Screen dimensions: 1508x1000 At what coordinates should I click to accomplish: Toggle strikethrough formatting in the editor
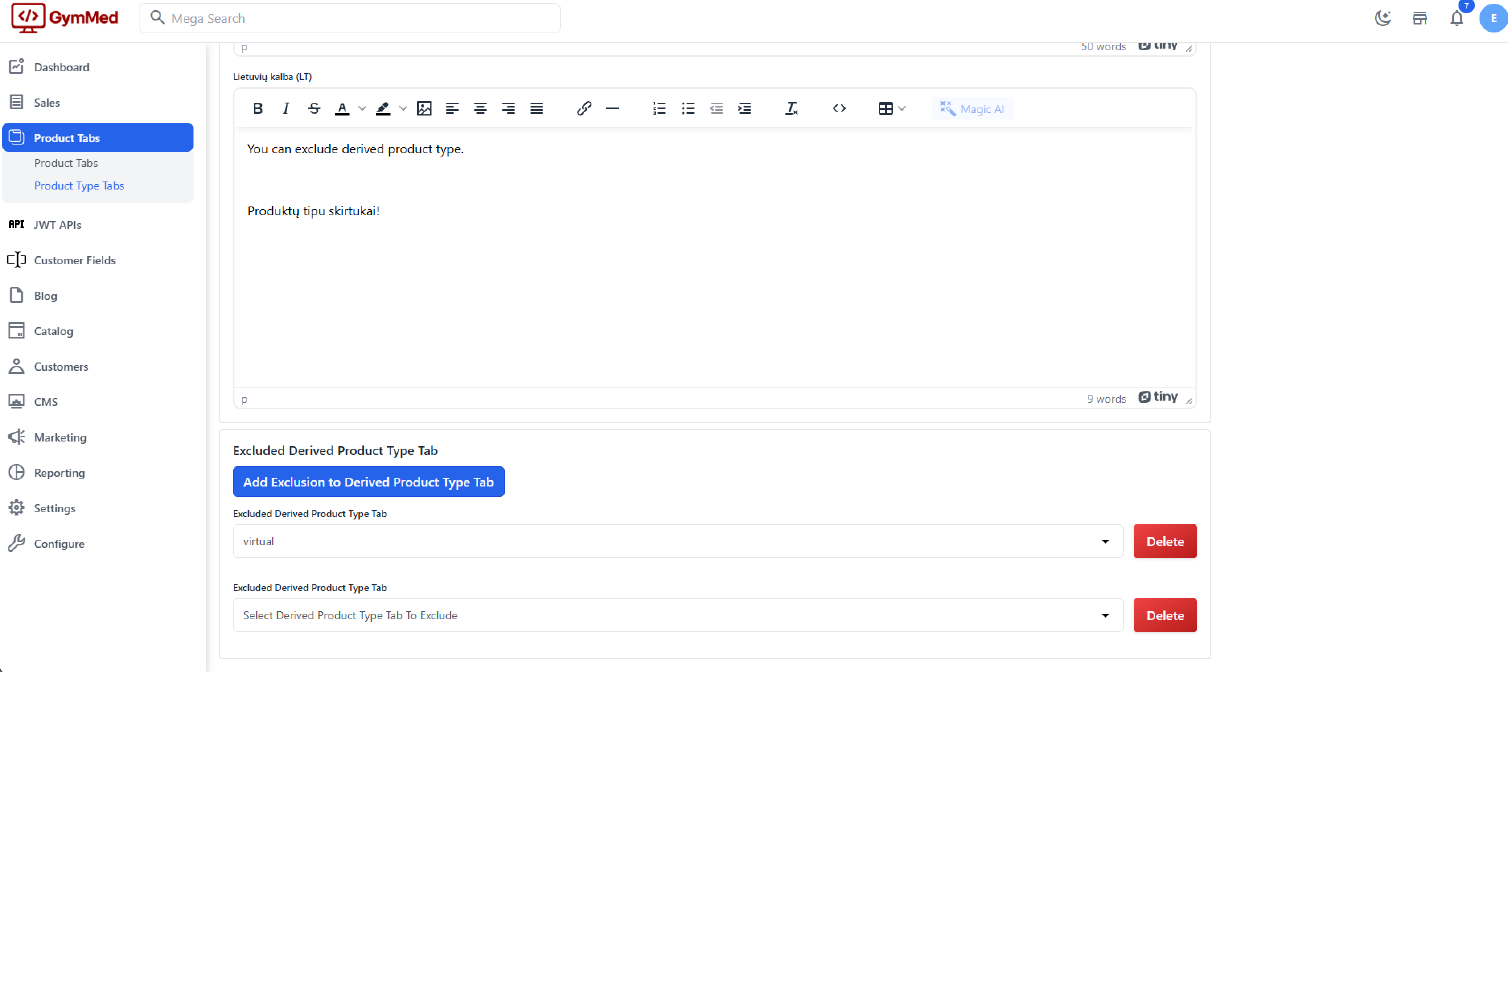pos(314,109)
